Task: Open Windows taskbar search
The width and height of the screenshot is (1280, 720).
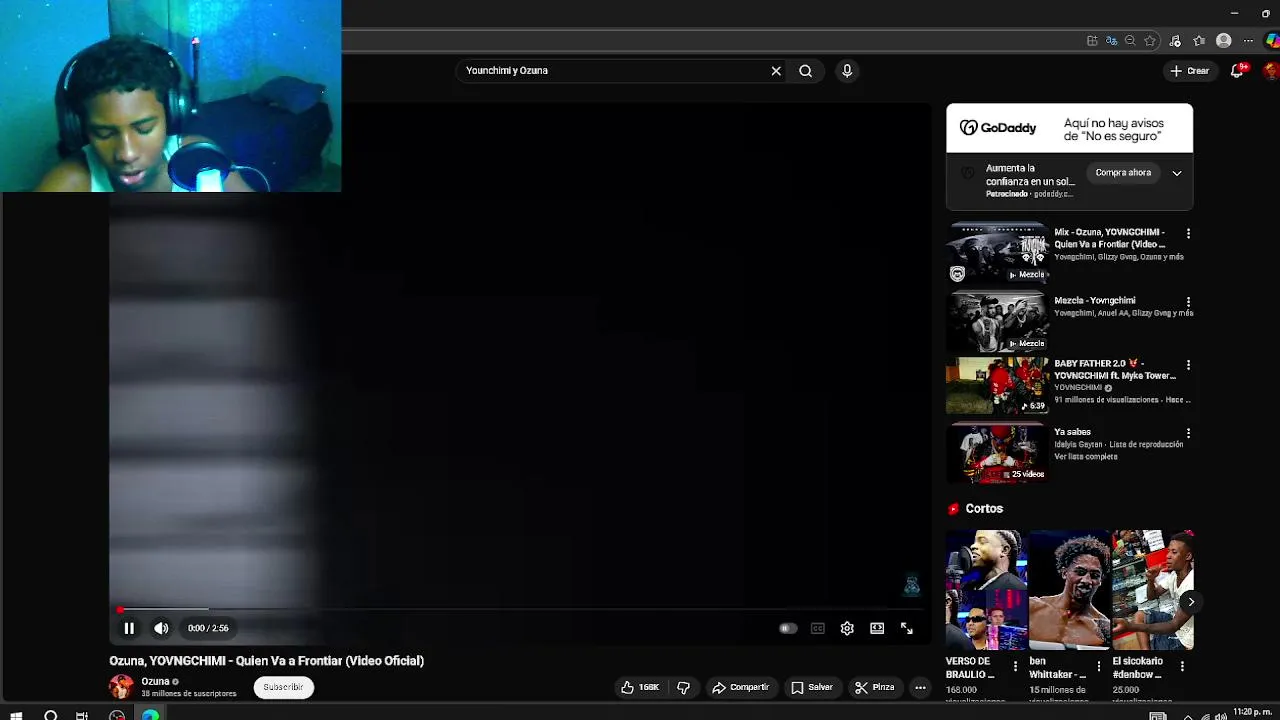Action: coord(50,715)
